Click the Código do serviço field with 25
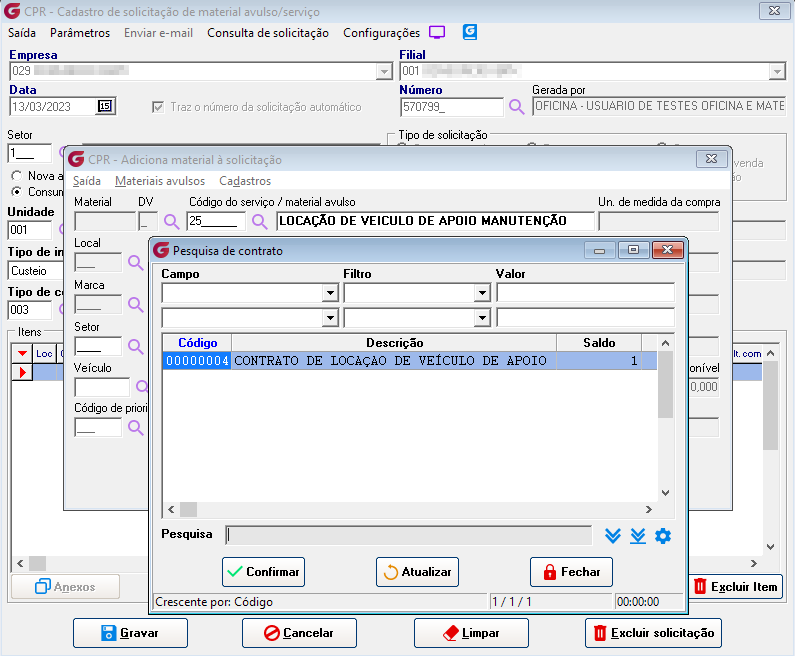Viewport: 795px width, 656px height. coord(216,221)
